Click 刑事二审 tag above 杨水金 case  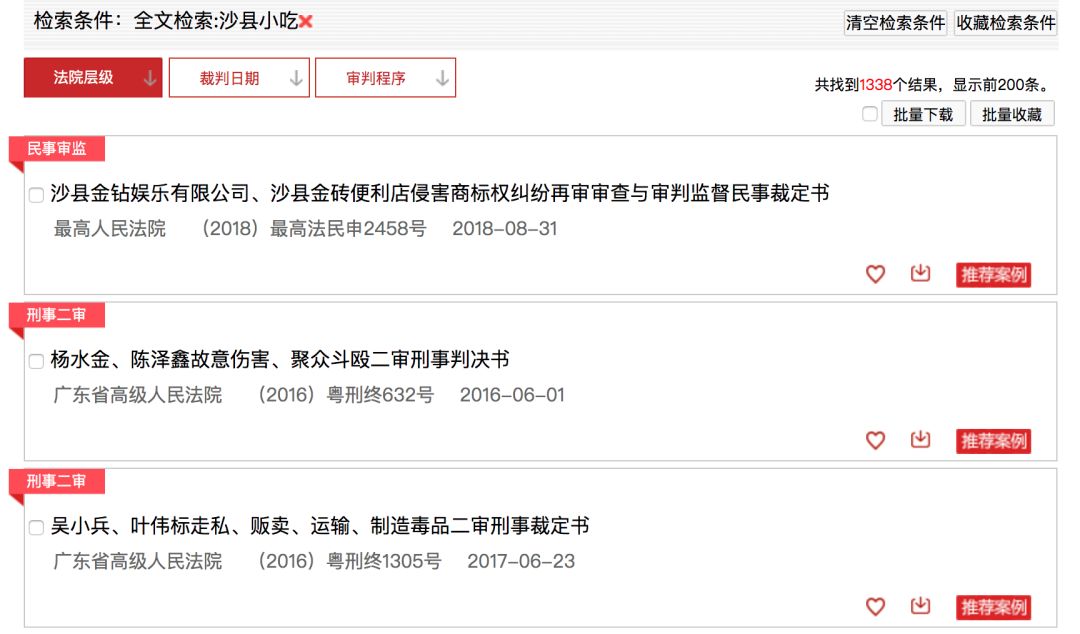pyautogui.click(x=56, y=315)
